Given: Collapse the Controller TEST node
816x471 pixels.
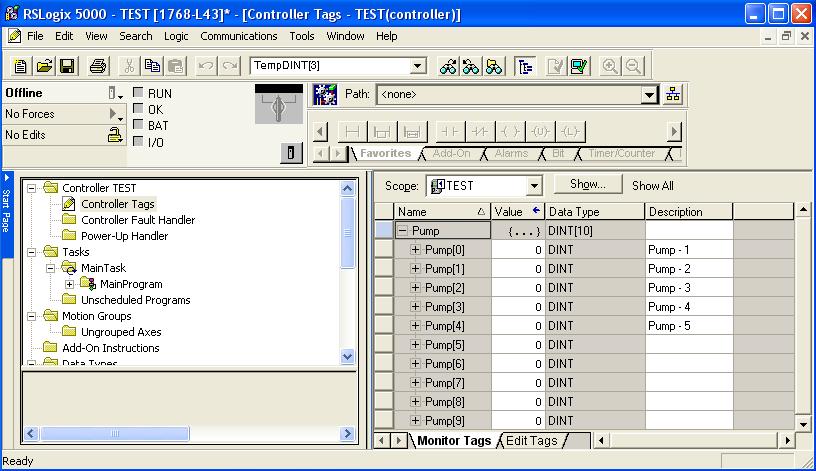Looking at the screenshot, I should coord(32,188).
